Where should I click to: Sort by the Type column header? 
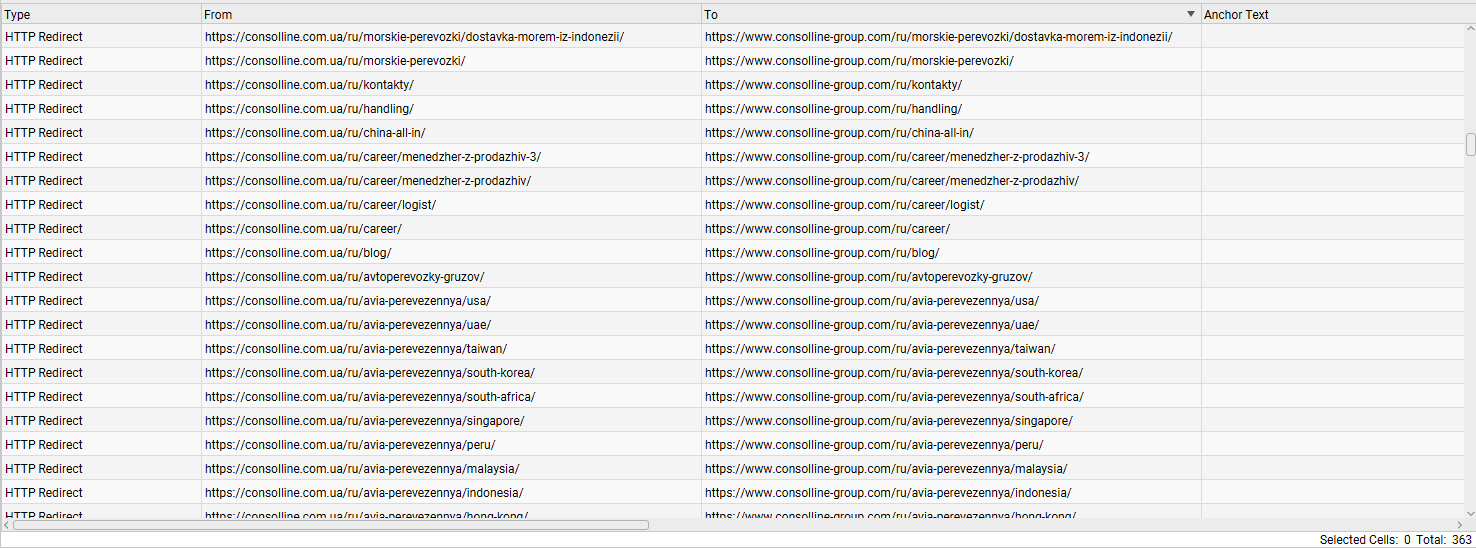[x=101, y=14]
